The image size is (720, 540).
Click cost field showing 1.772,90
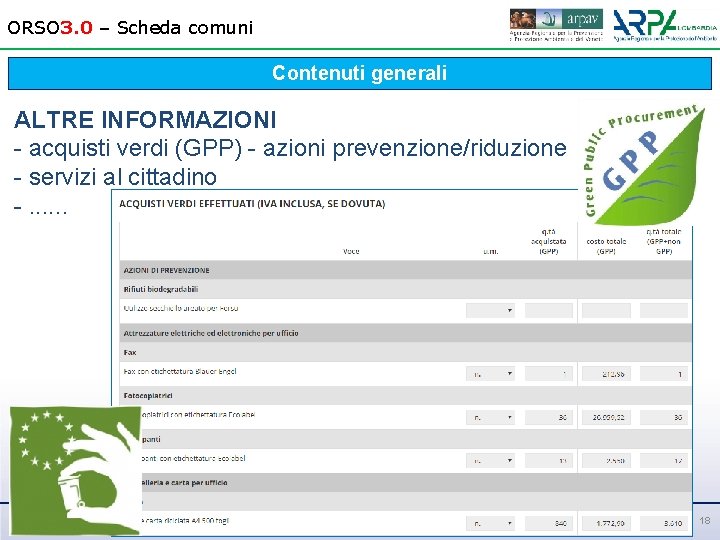click(x=606, y=523)
